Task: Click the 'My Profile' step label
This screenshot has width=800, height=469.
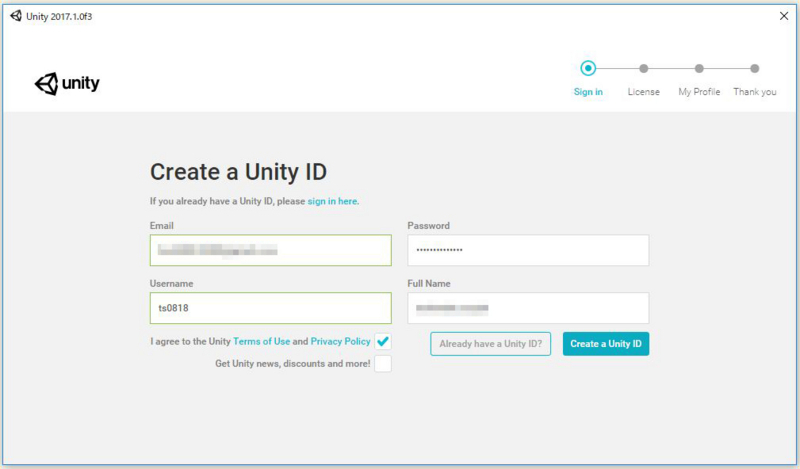Action: 699,92
